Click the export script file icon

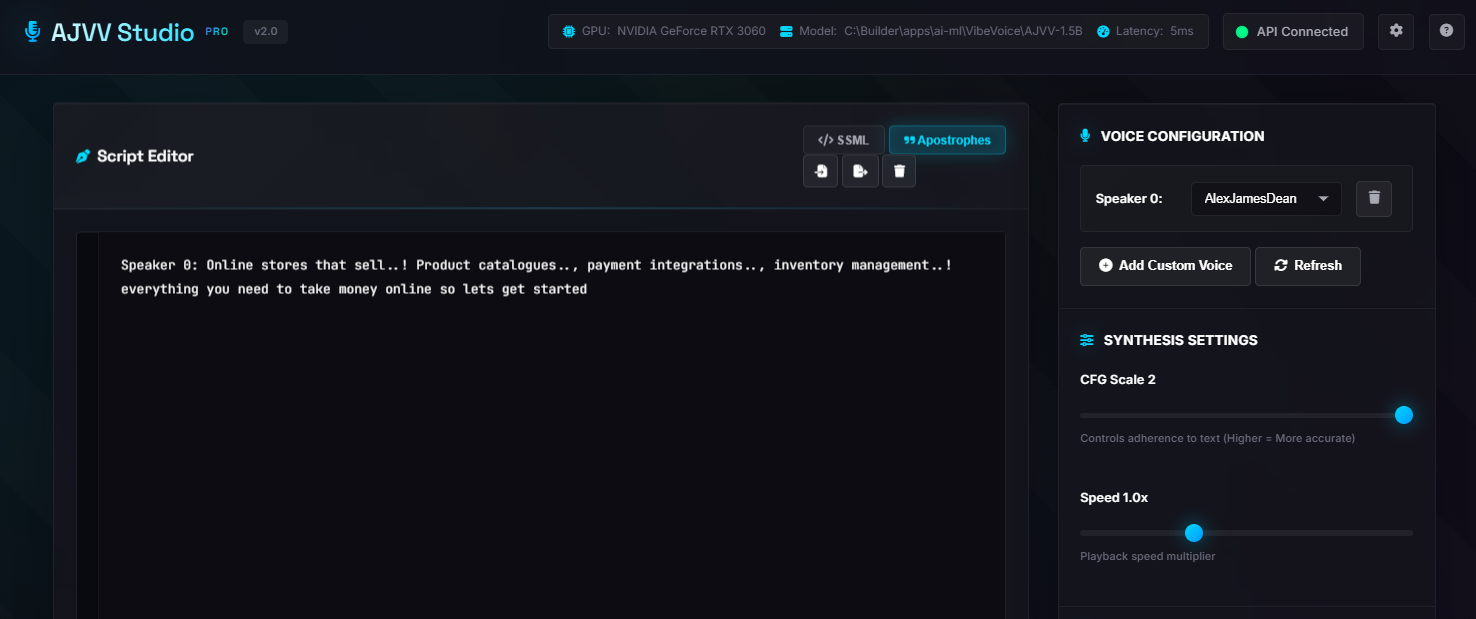(859, 170)
